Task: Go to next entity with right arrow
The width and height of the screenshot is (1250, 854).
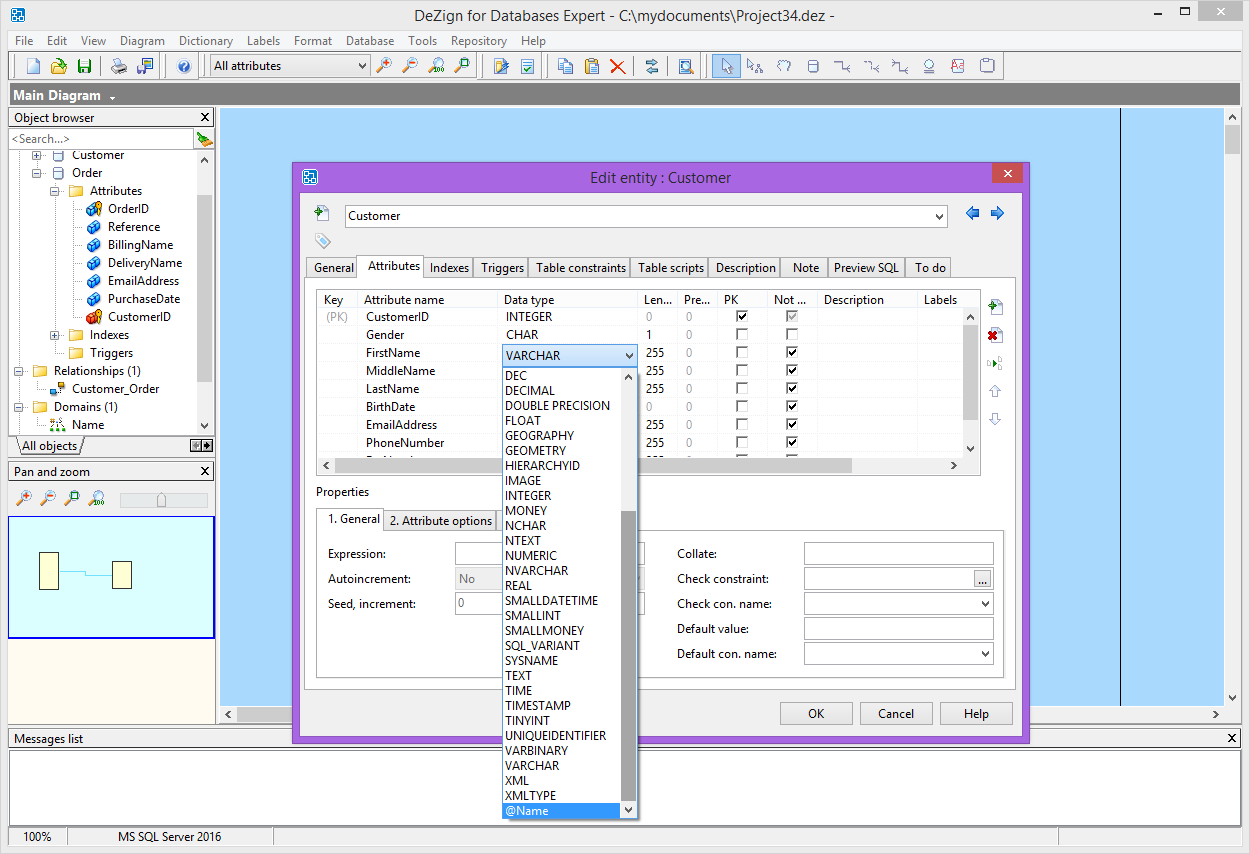Action: pyautogui.click(x=997, y=213)
